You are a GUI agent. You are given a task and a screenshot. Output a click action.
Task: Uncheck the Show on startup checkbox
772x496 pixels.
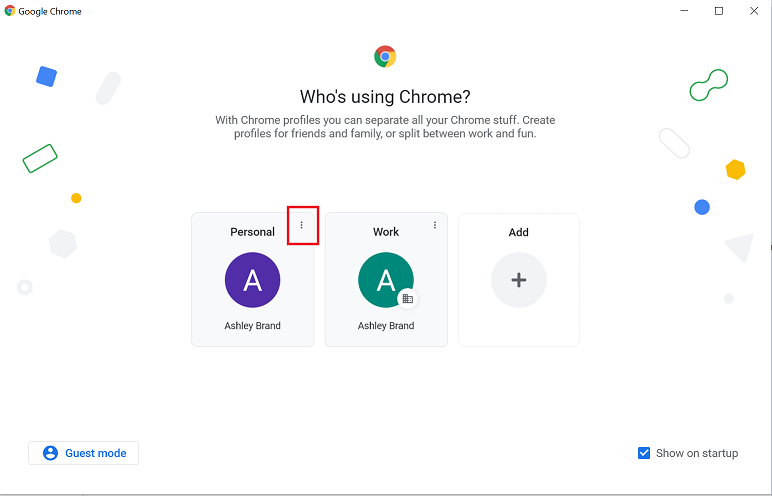[644, 453]
